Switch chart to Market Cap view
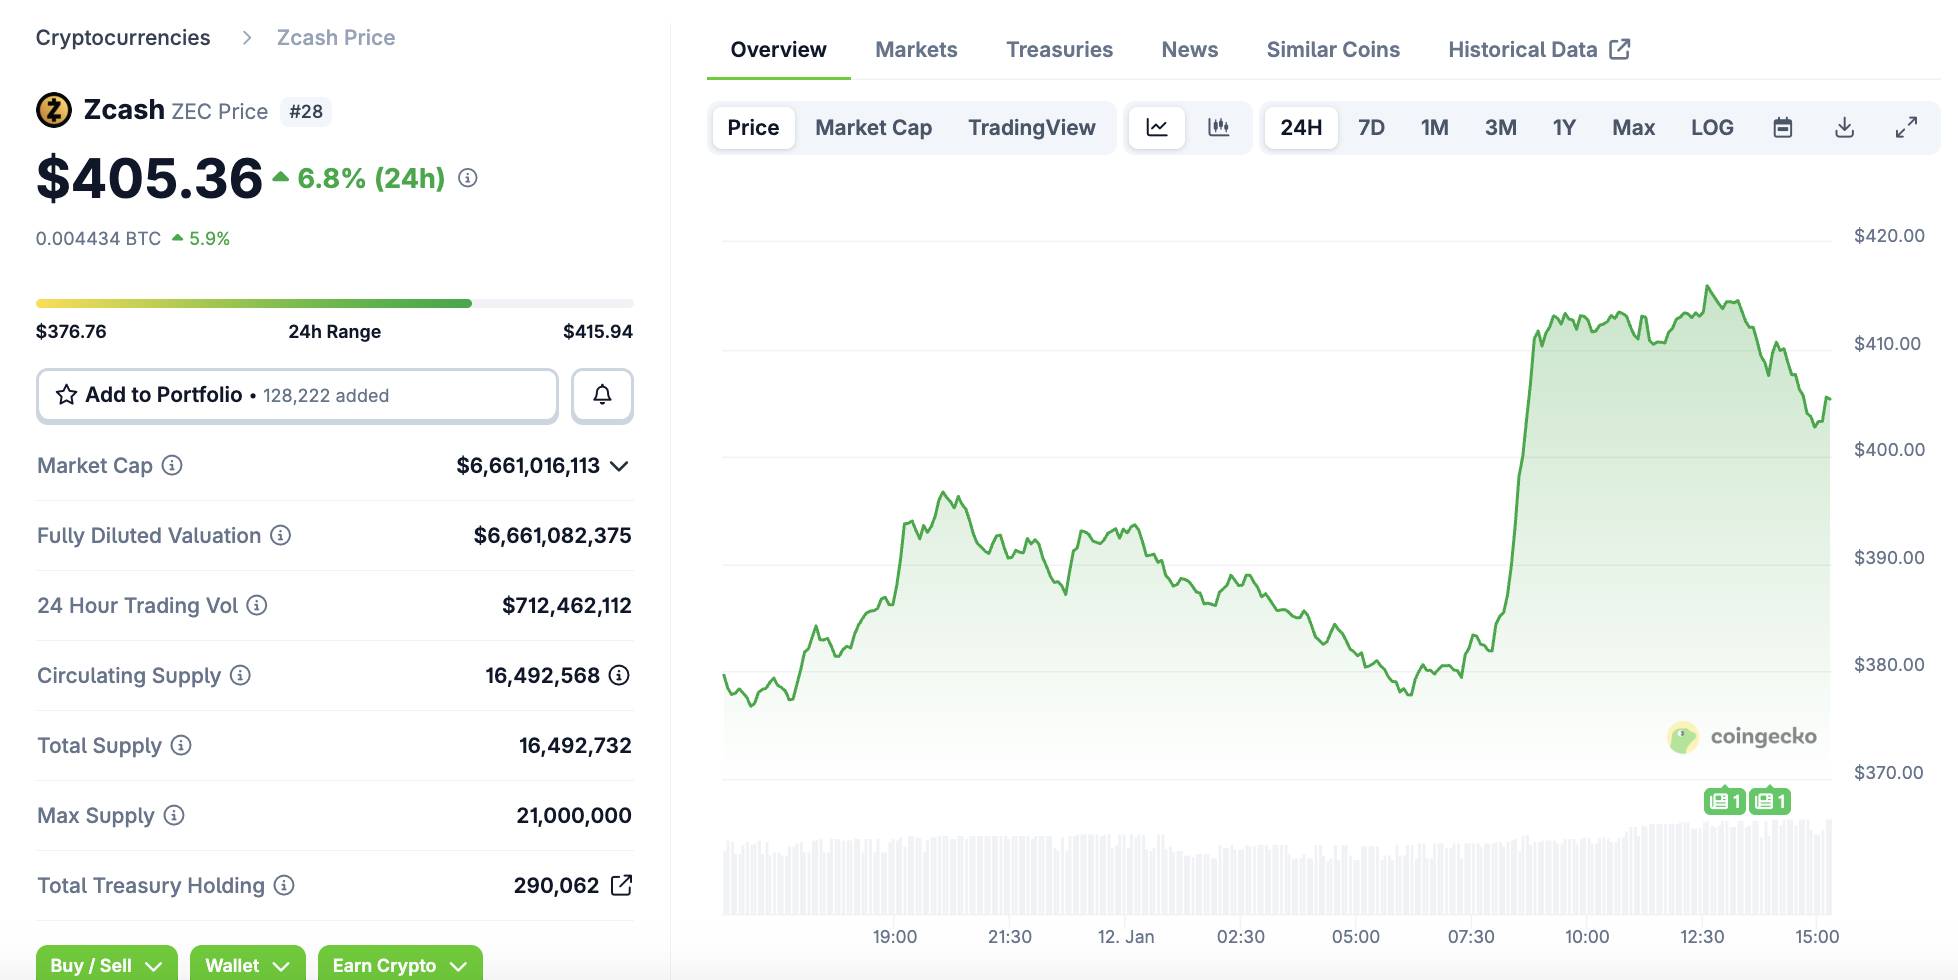 pos(873,127)
